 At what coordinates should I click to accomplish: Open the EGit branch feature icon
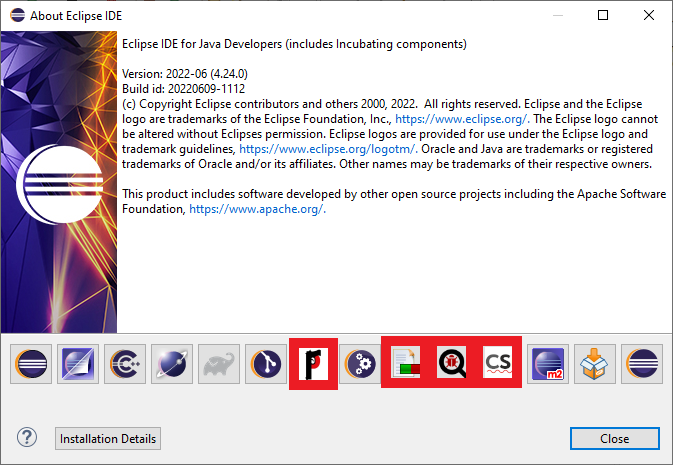(266, 364)
